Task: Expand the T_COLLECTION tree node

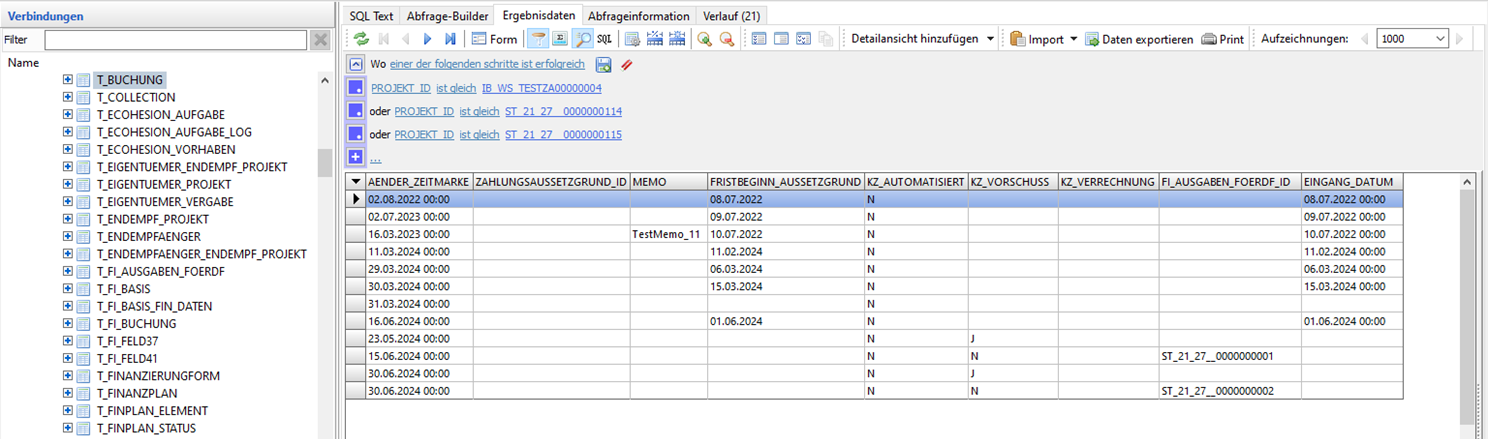Action: (x=68, y=97)
